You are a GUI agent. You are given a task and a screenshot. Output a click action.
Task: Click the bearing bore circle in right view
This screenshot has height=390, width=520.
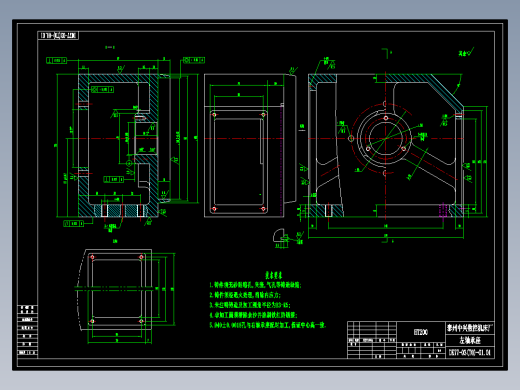click(385, 138)
